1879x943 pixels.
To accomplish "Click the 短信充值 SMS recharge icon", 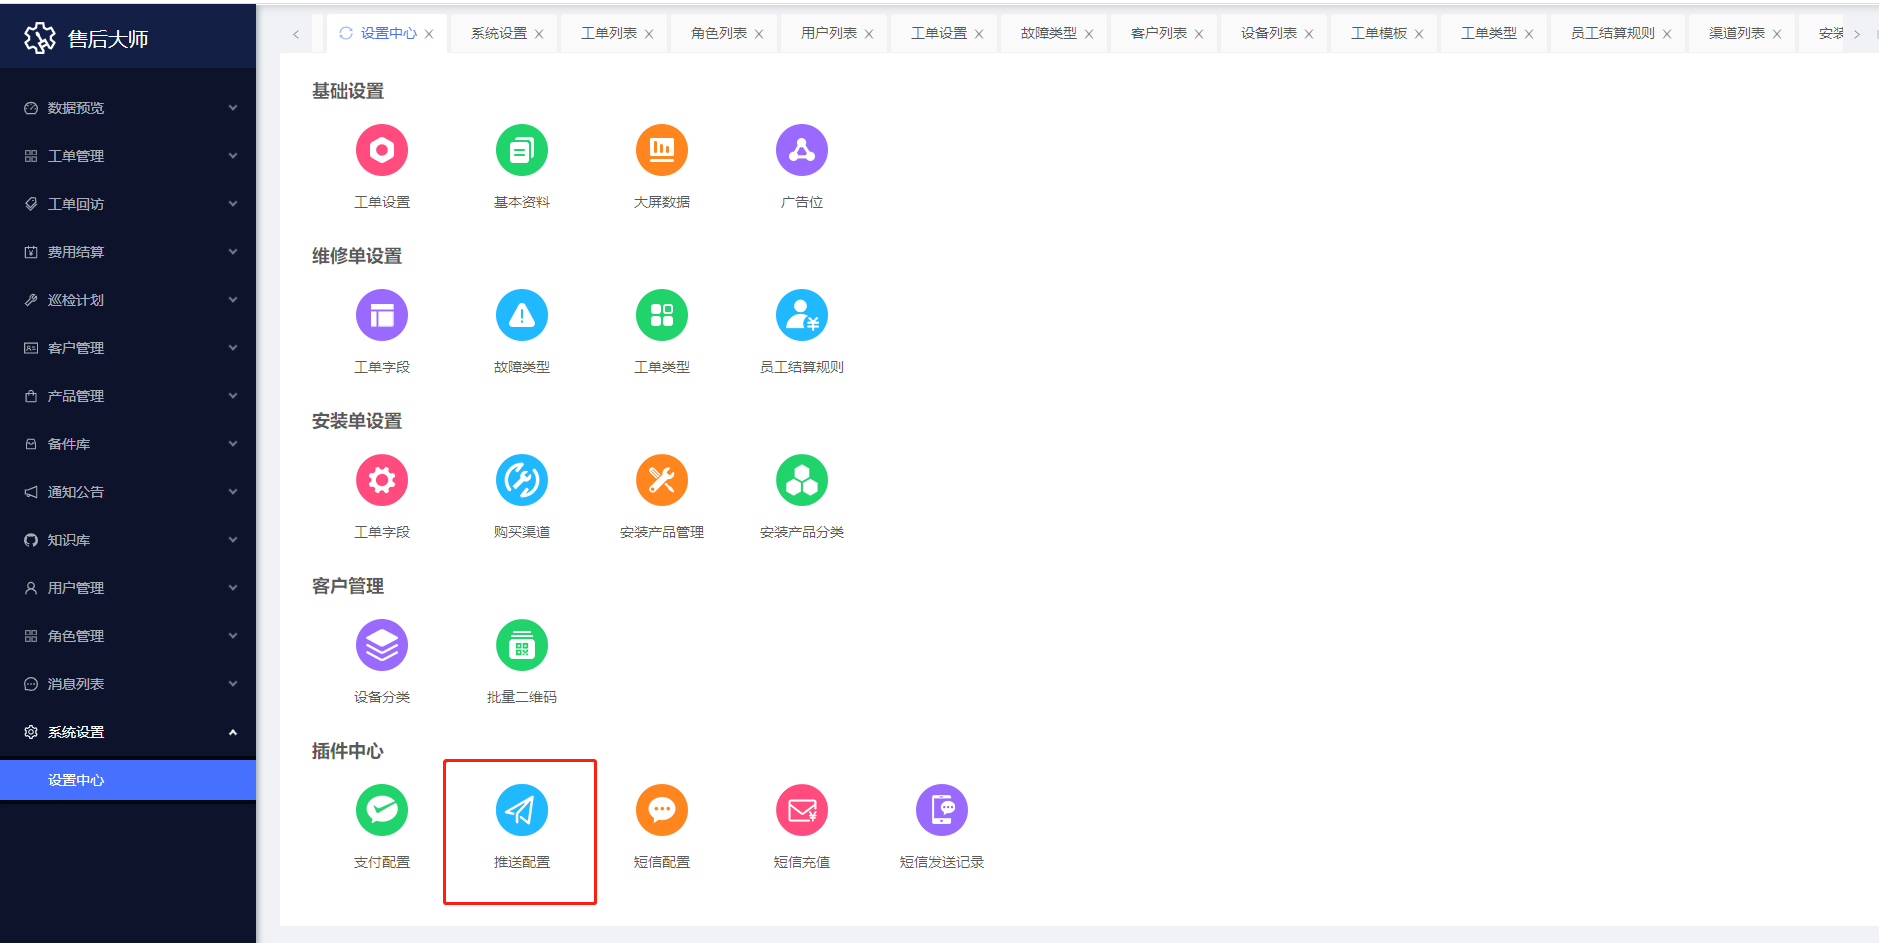I will pyautogui.click(x=801, y=810).
